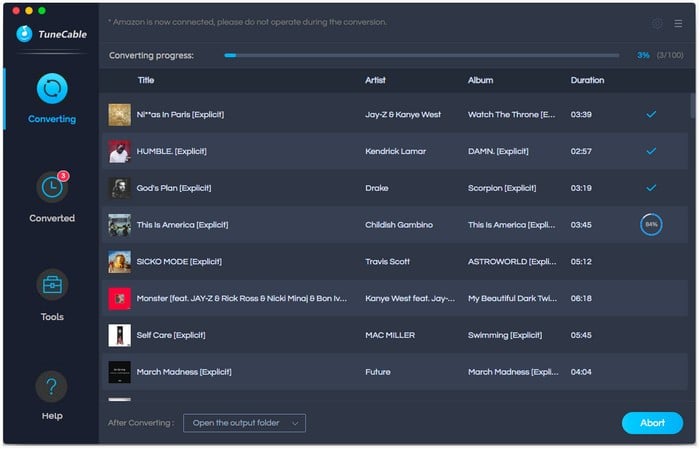Click Ni**as In Paris album thumbnail
700x449 pixels.
(120, 115)
